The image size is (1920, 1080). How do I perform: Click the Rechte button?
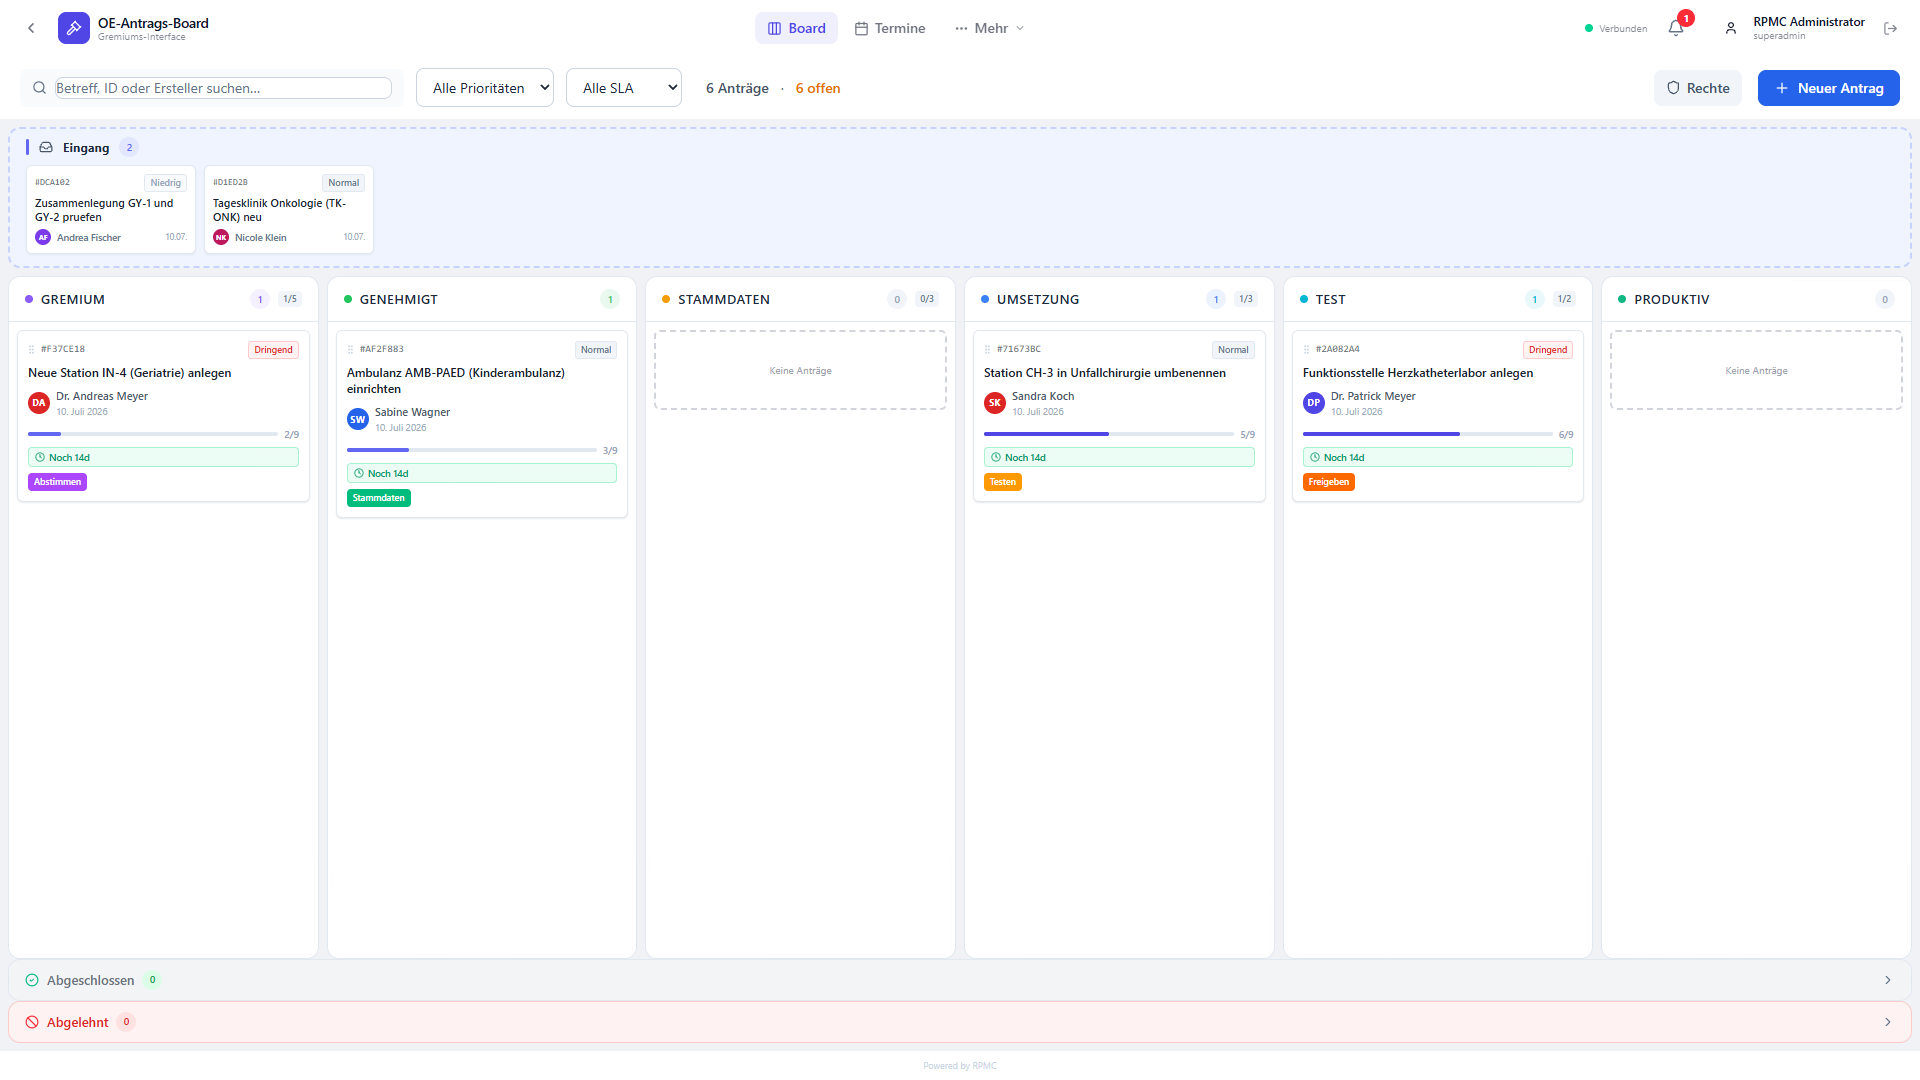1698,88
